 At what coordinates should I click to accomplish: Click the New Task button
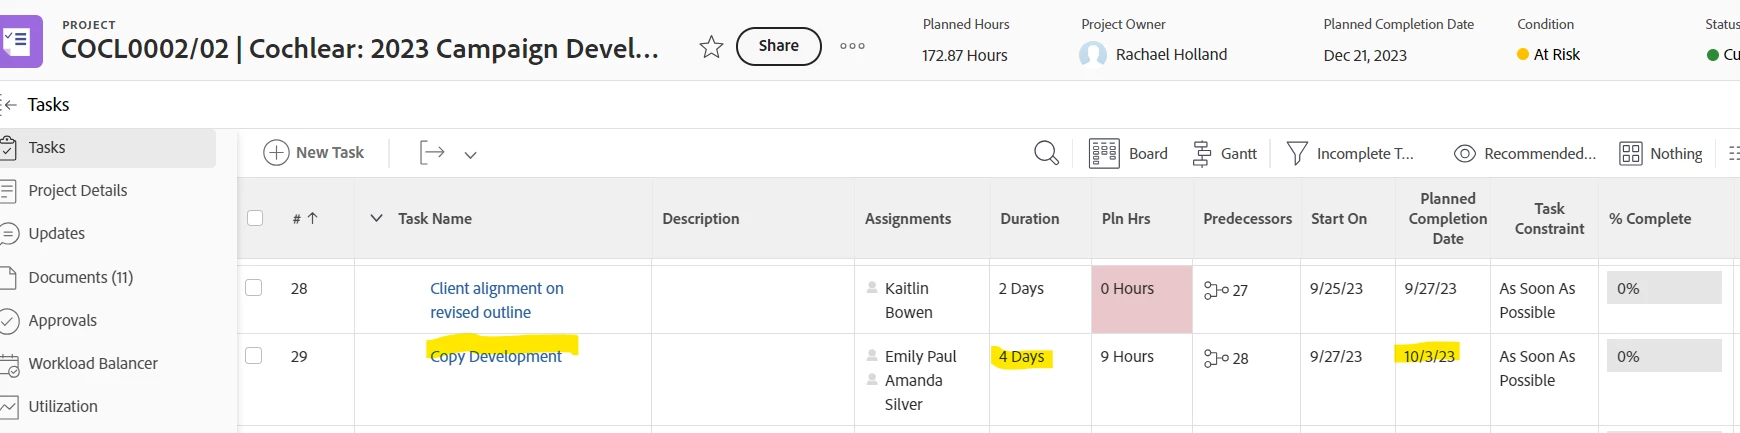(314, 153)
